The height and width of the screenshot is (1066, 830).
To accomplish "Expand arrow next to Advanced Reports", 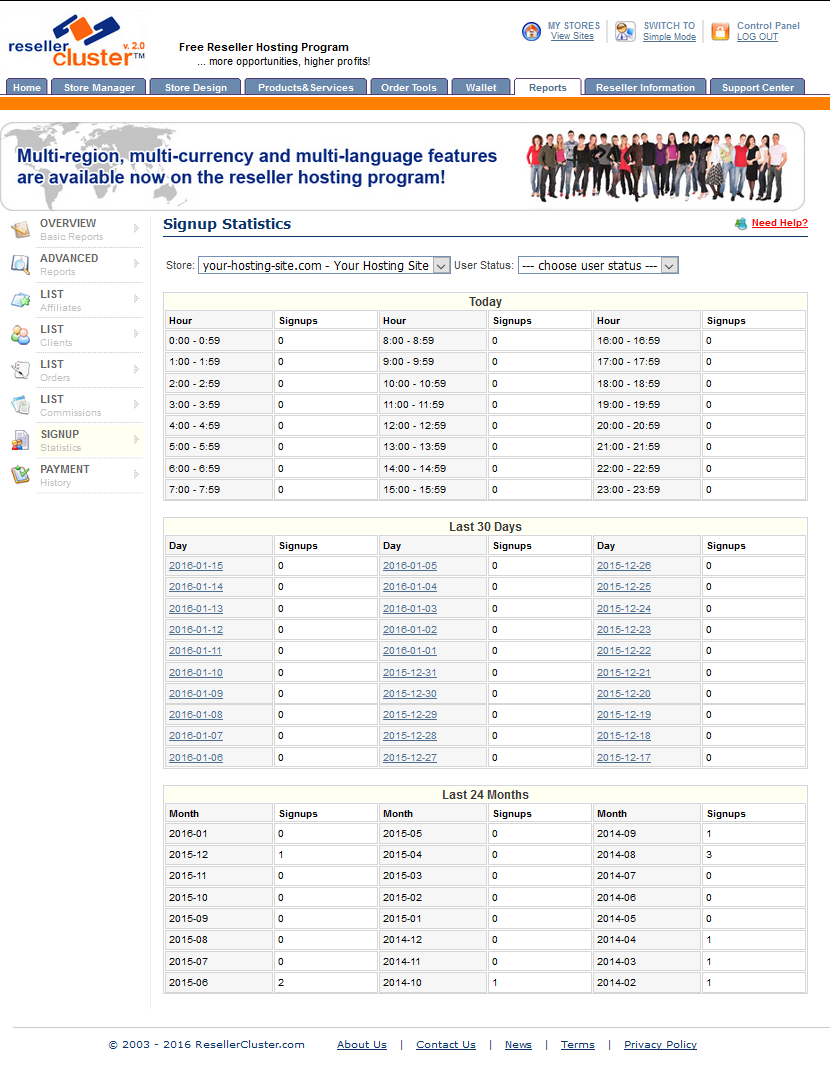I will click(136, 263).
